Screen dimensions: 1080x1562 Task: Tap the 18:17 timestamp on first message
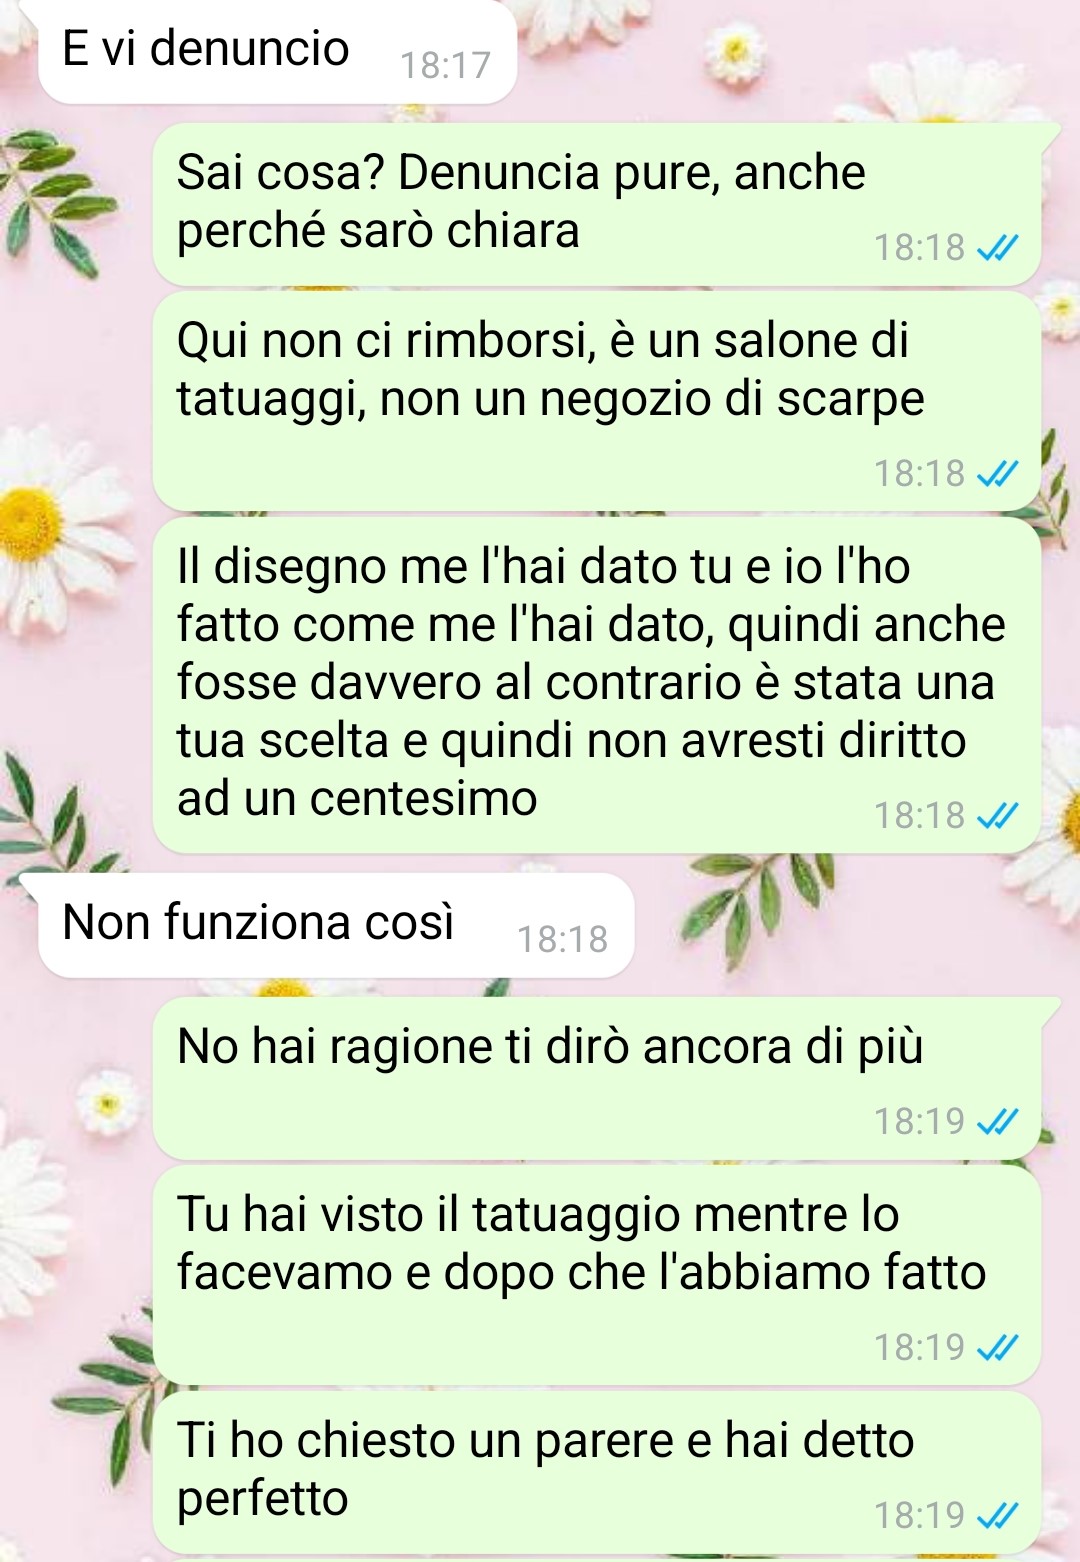pos(446,66)
